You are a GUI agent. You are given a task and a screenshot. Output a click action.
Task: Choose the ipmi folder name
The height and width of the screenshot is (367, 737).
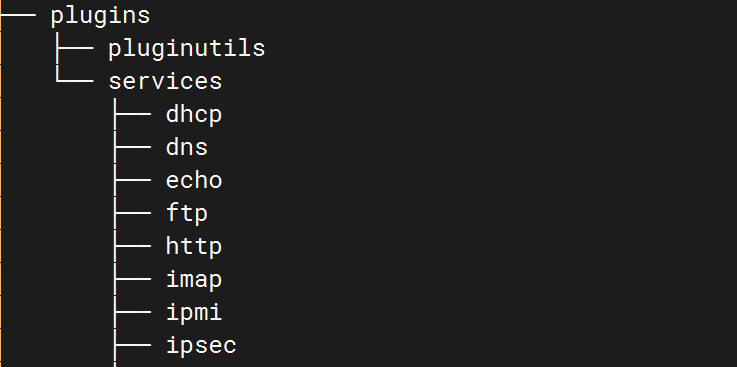pyautogui.click(x=194, y=313)
